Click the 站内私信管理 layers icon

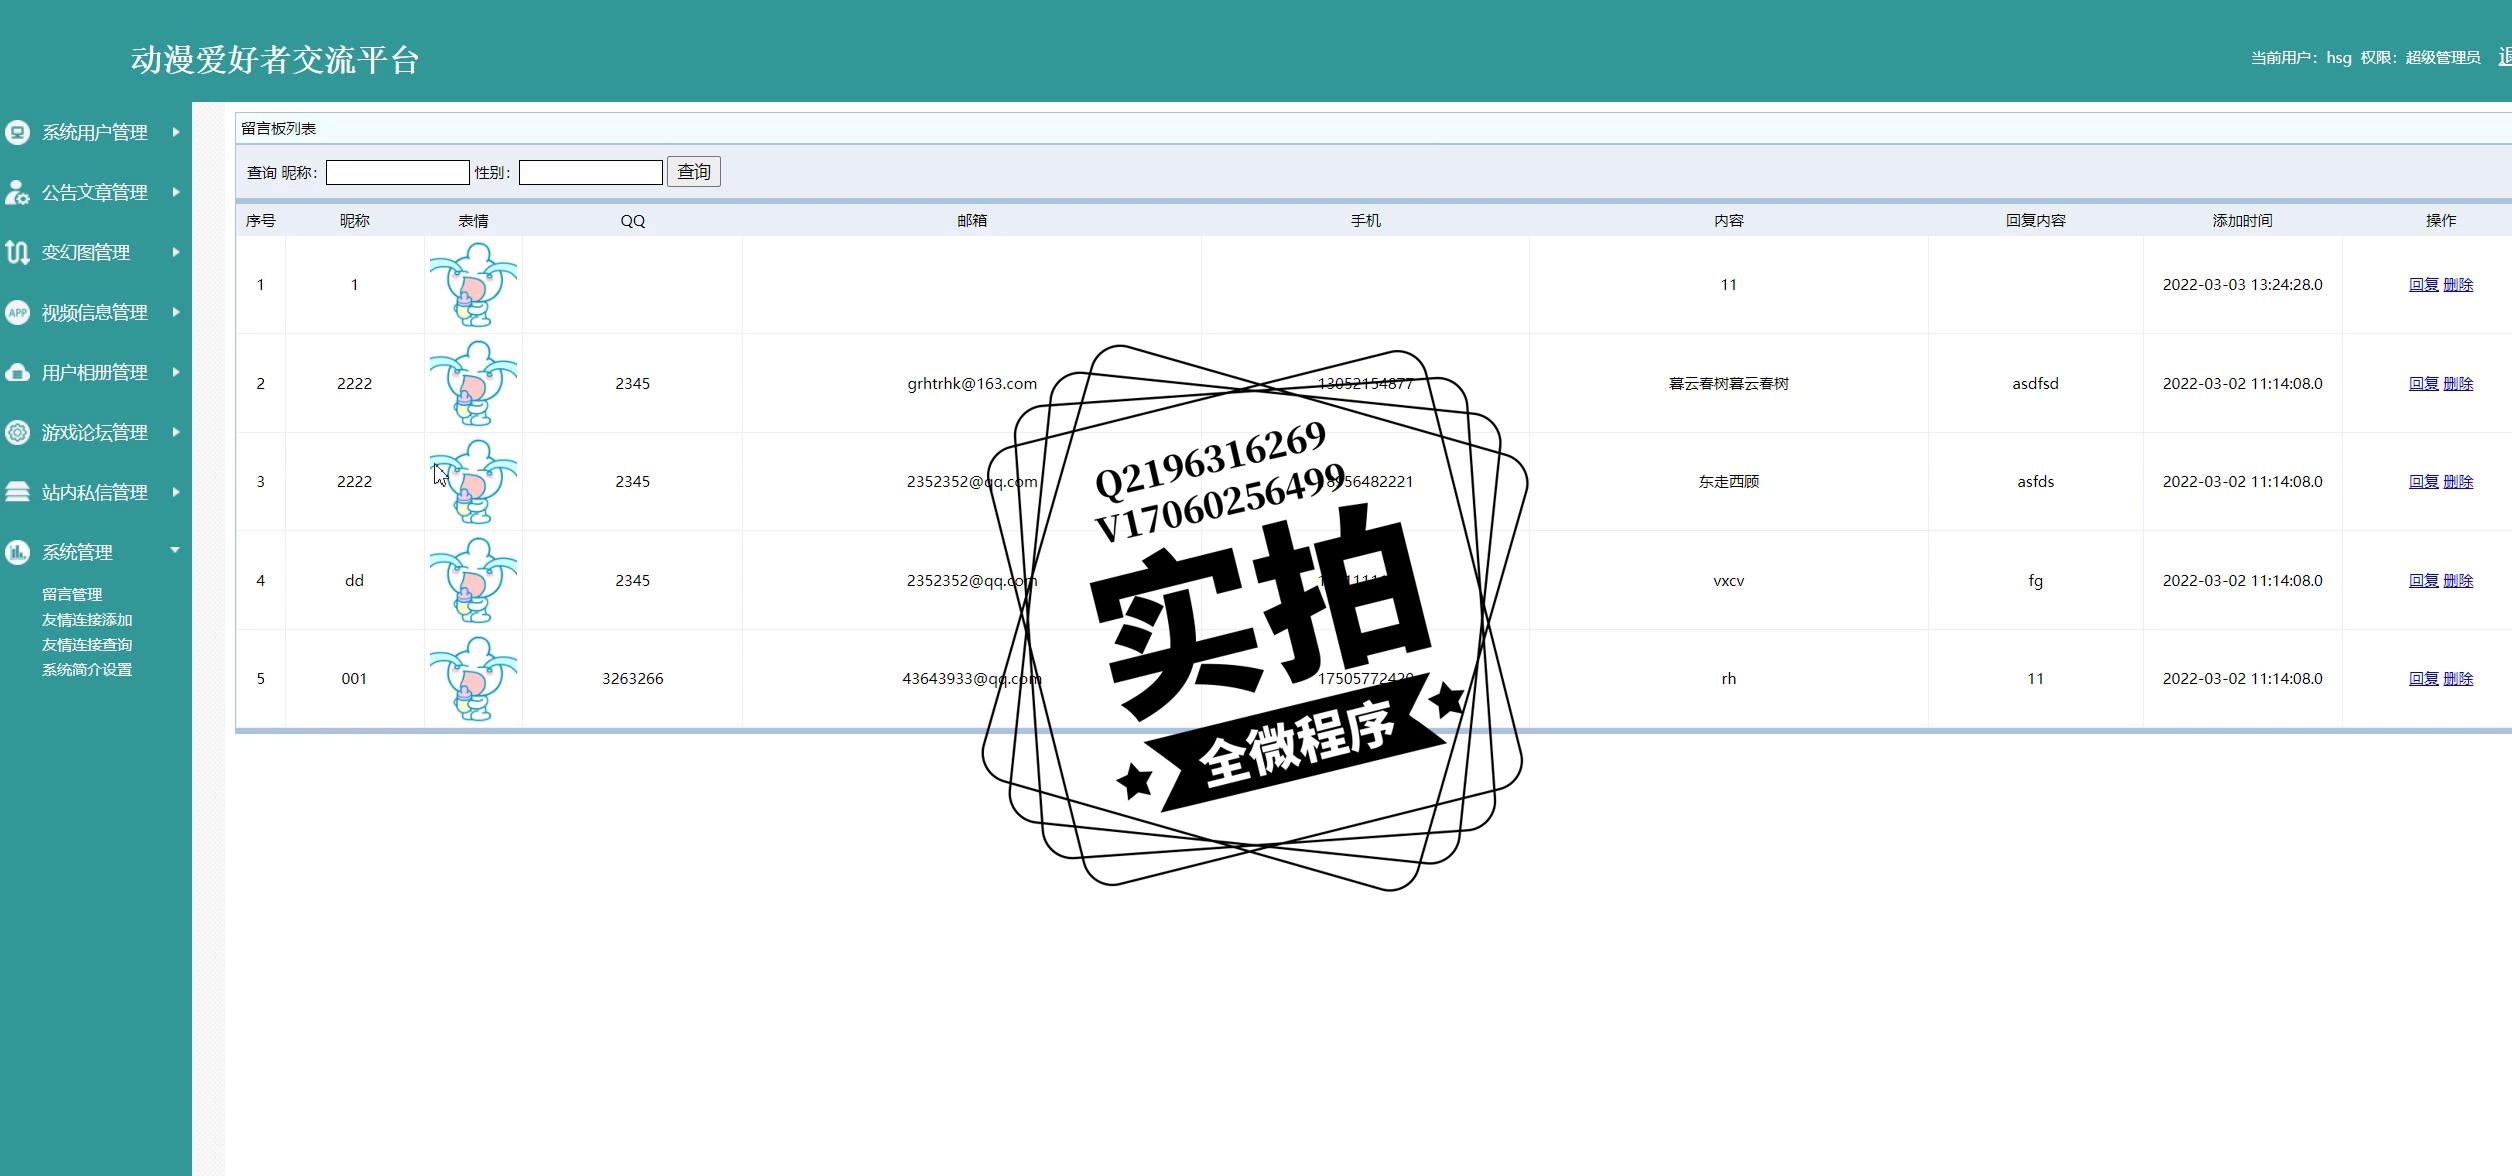[x=17, y=492]
